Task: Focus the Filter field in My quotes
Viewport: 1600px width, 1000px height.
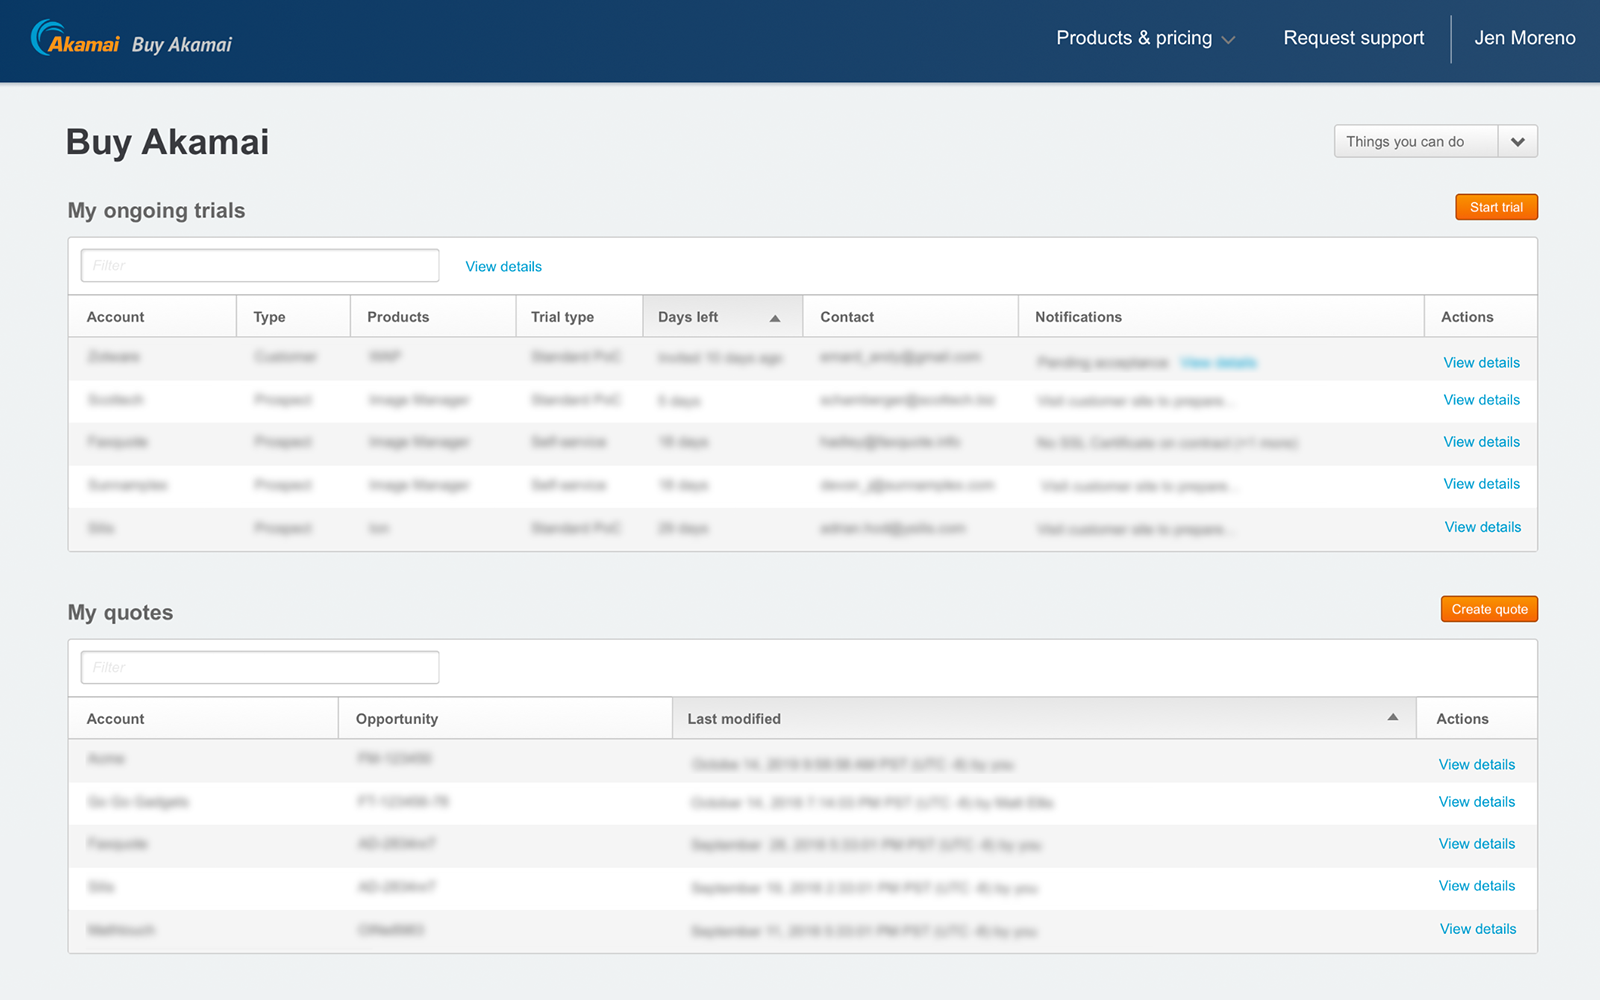Action: [x=260, y=667]
